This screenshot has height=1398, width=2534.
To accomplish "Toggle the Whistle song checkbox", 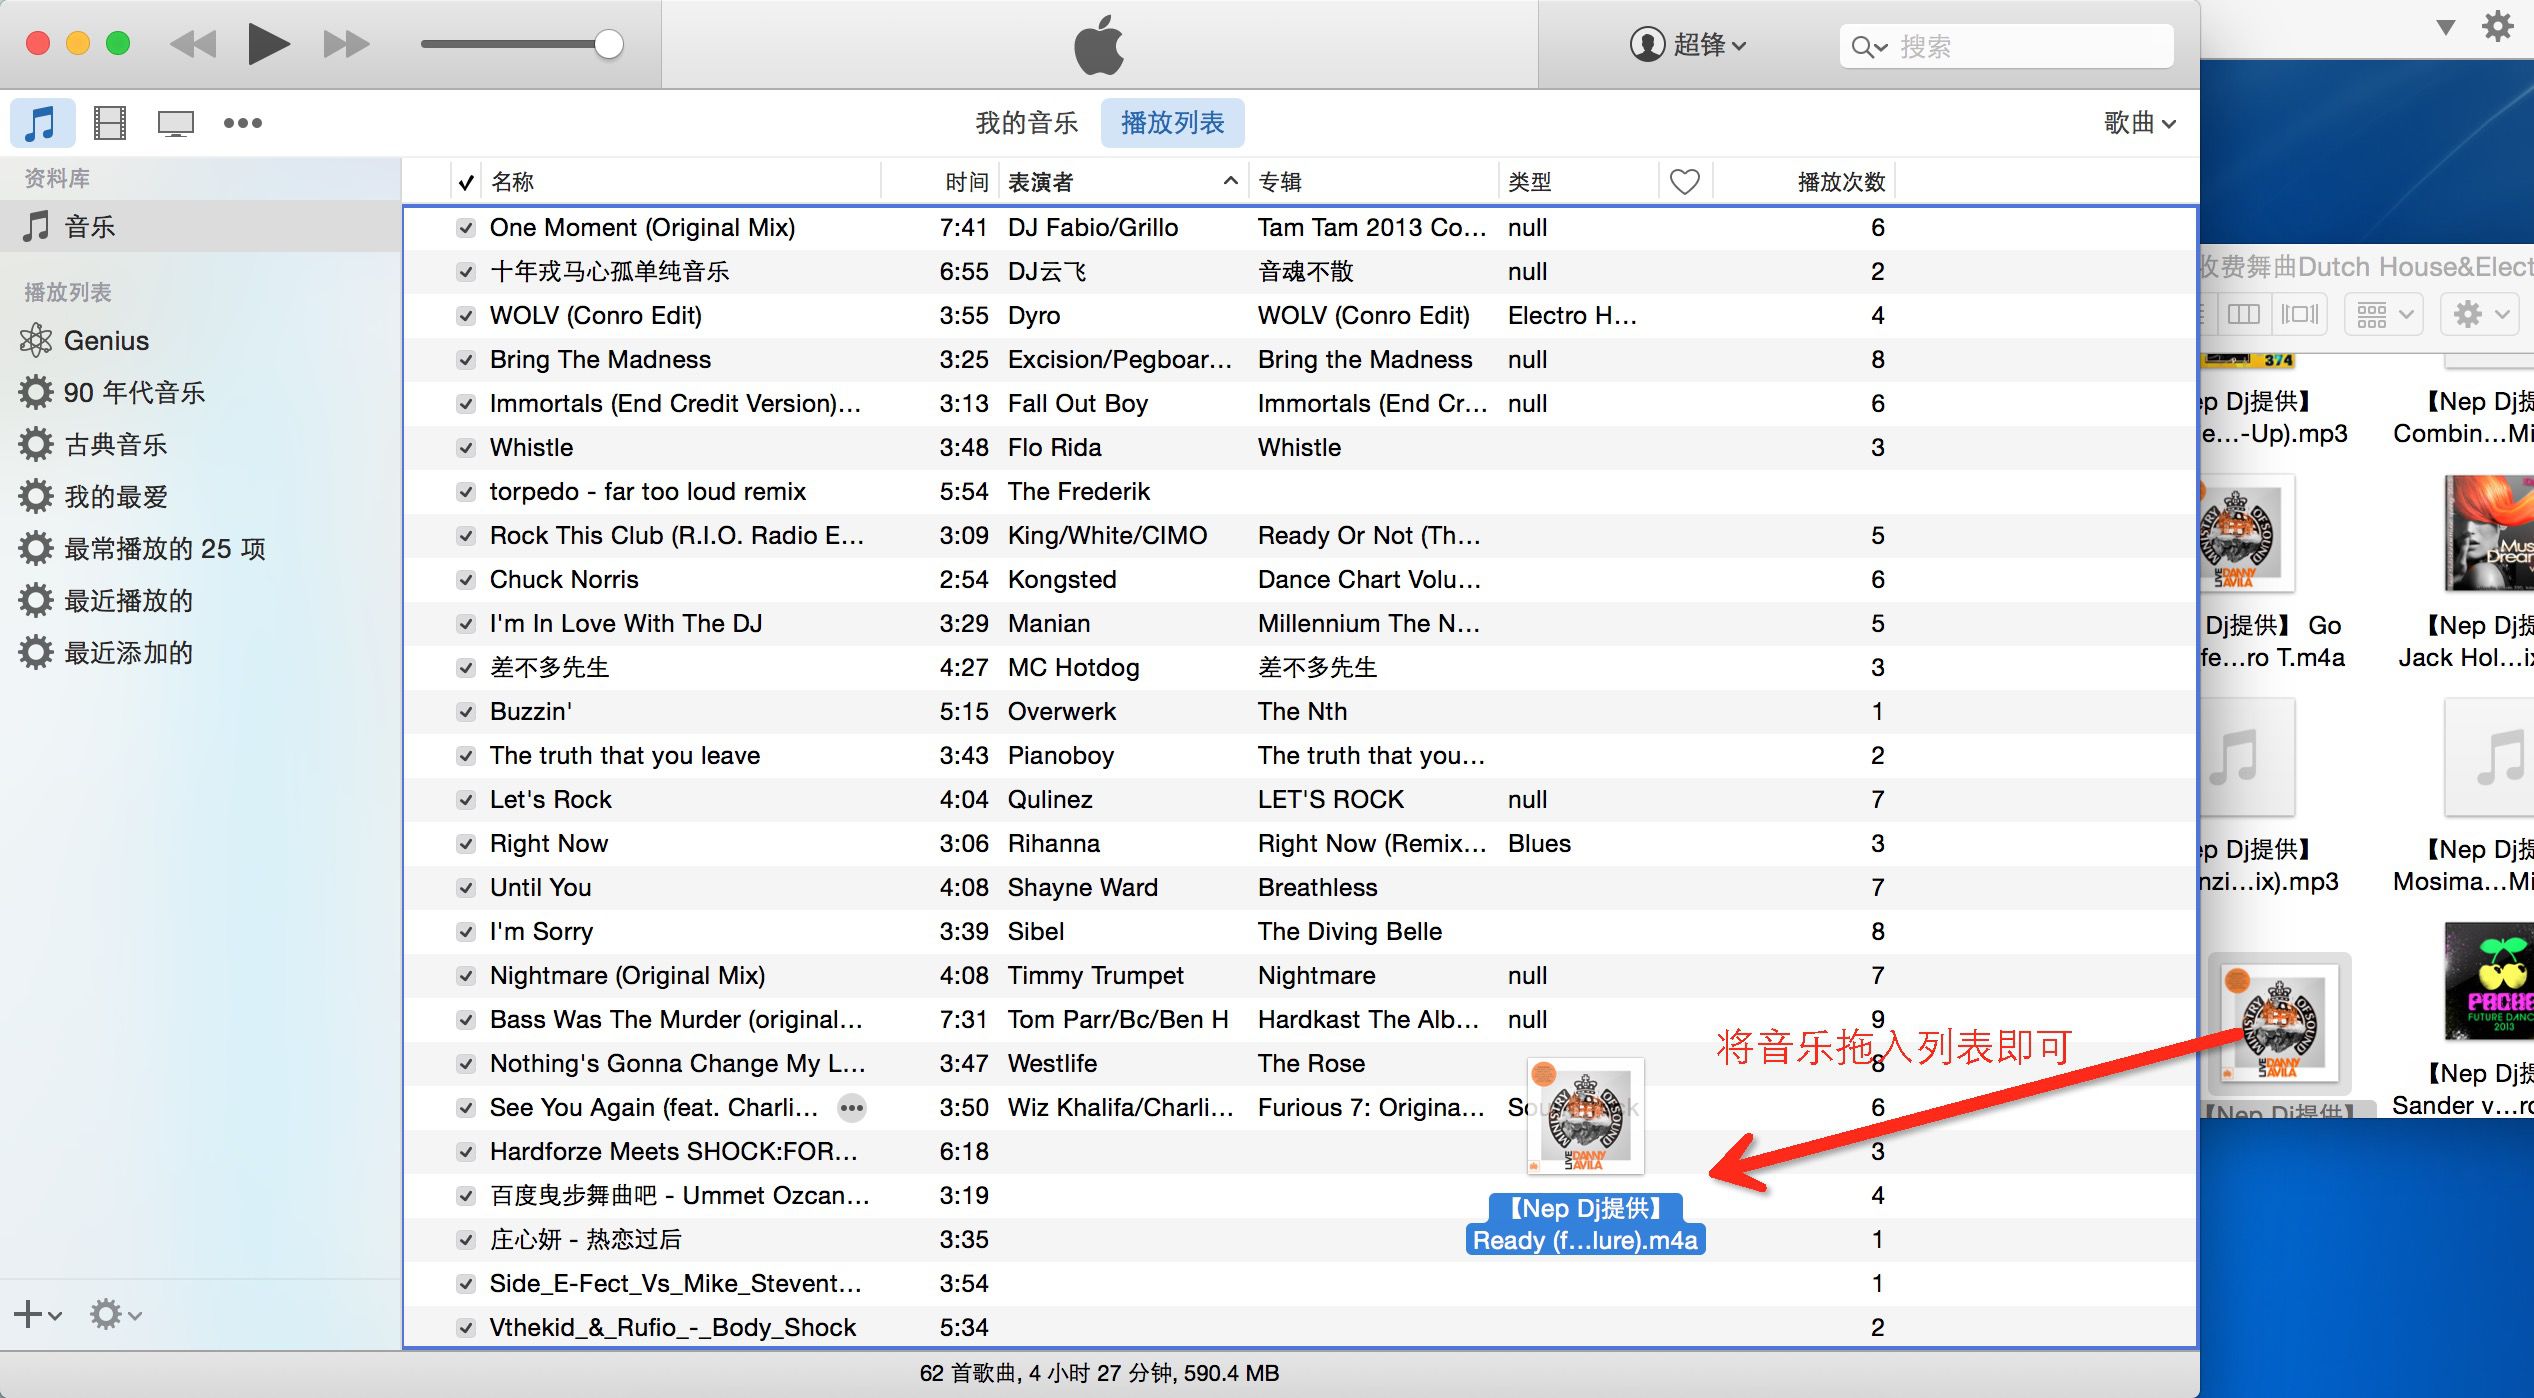I will click(x=465, y=448).
